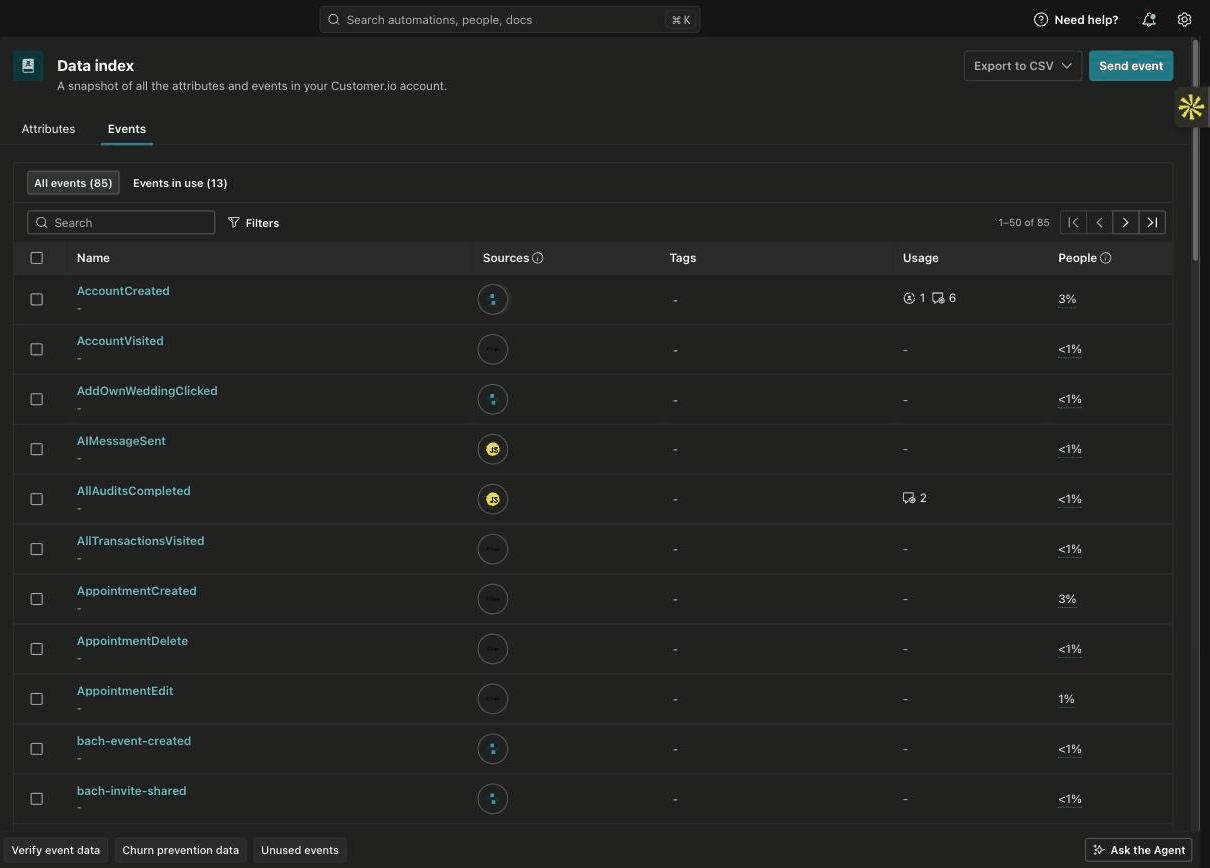The width and height of the screenshot is (1210, 868).
Task: Click the Data index page icon
Action: pos(28,66)
